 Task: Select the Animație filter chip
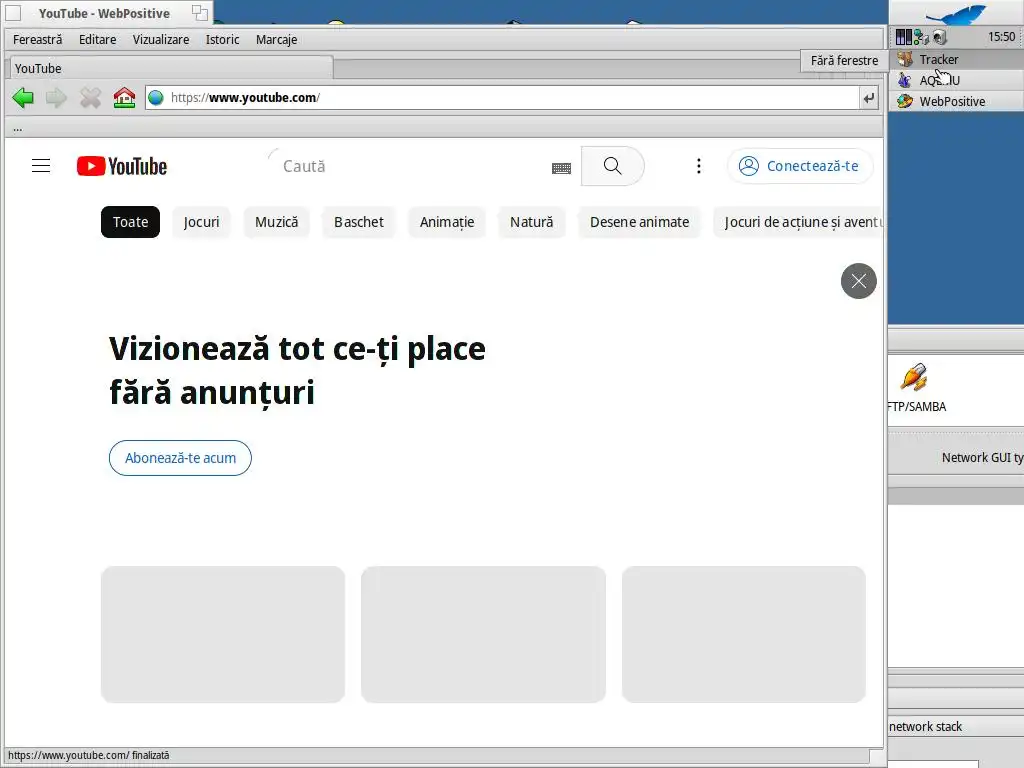[447, 222]
